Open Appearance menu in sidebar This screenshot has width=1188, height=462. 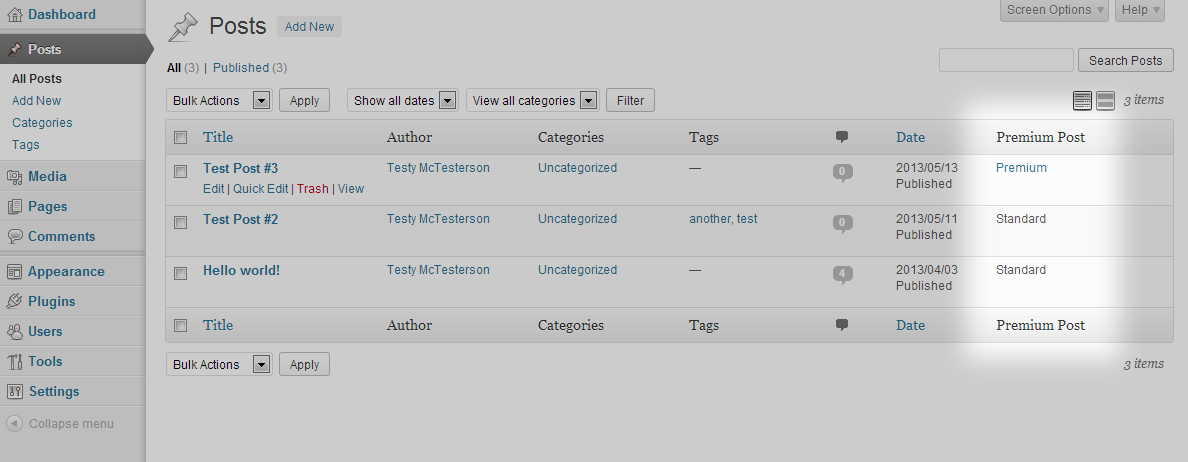[66, 271]
